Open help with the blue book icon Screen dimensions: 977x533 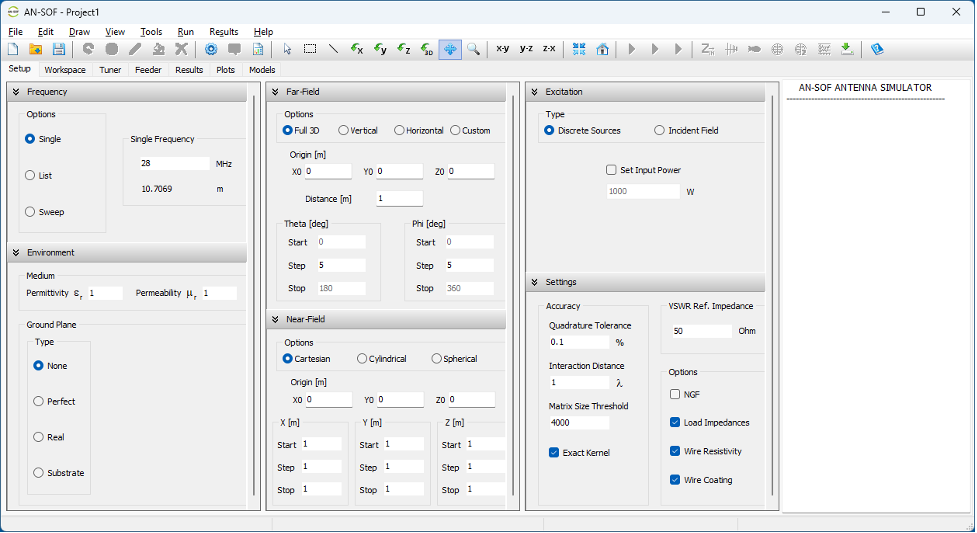(877, 49)
